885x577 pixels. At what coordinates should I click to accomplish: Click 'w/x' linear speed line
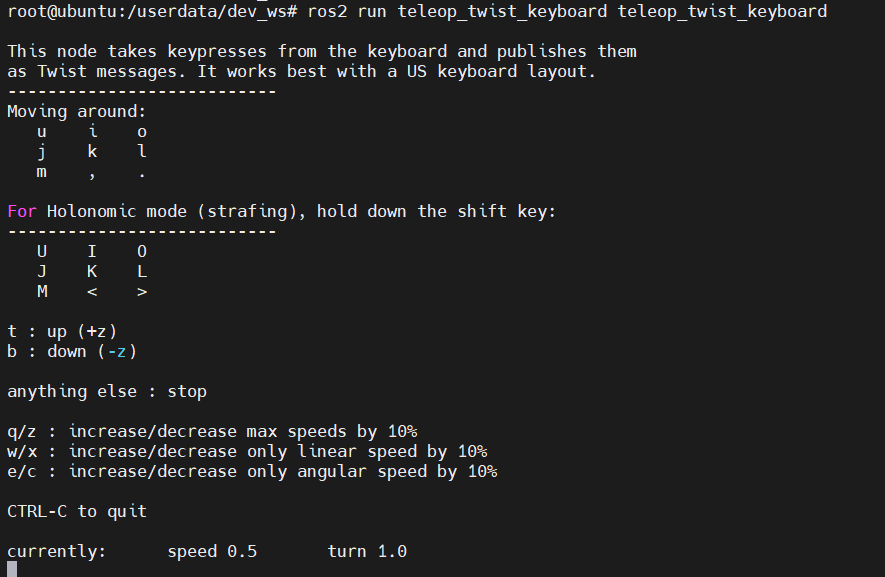(x=247, y=452)
